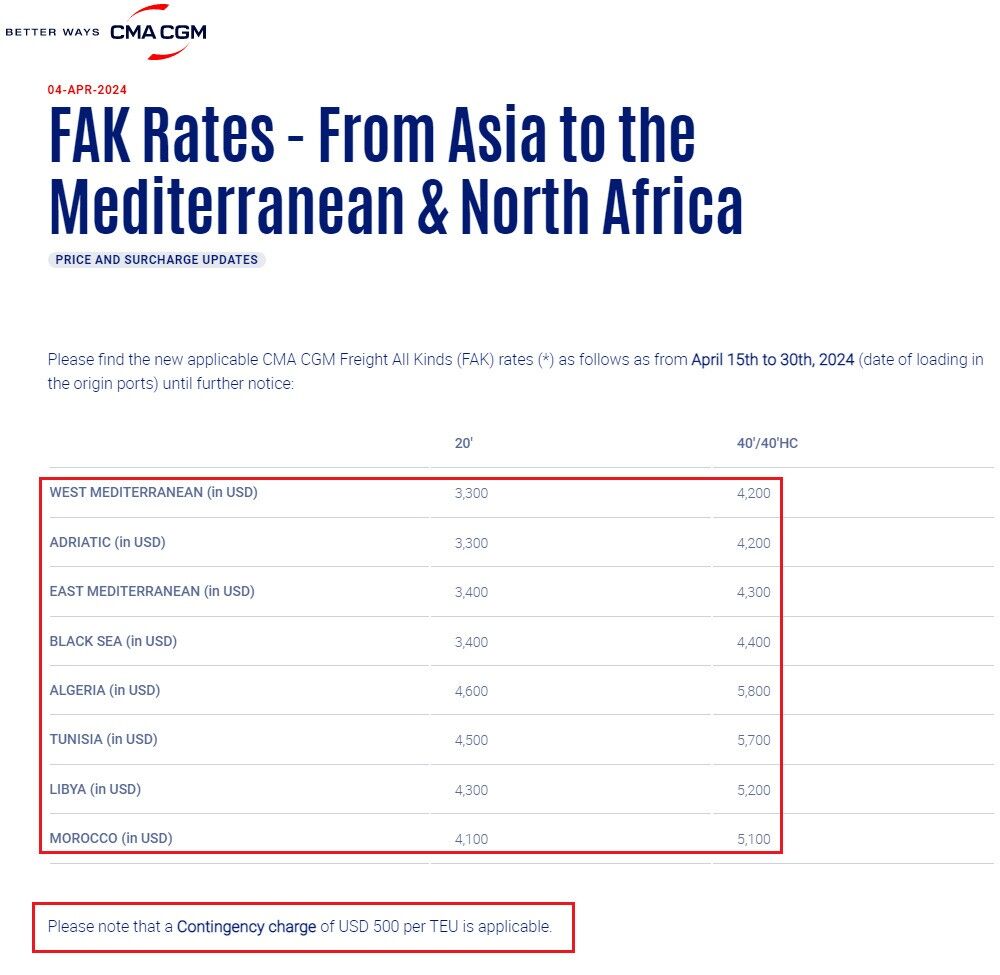
Task: Click the LIBYA (in USD) label
Action: point(95,789)
